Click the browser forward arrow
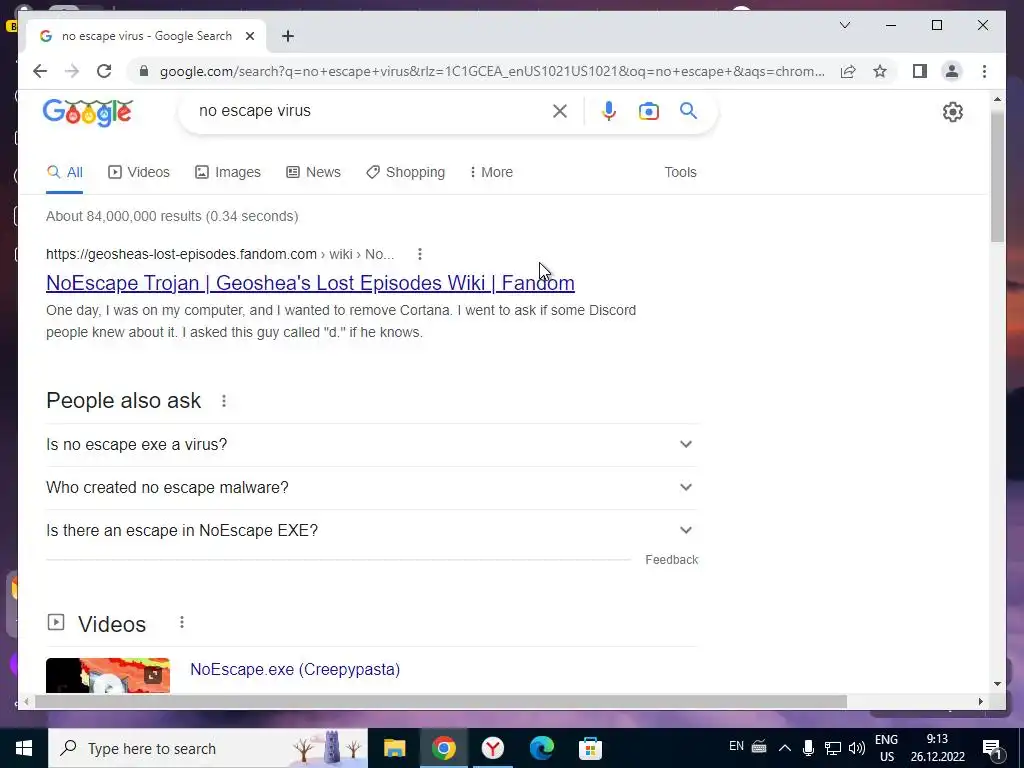The image size is (1024, 768). tap(72, 71)
